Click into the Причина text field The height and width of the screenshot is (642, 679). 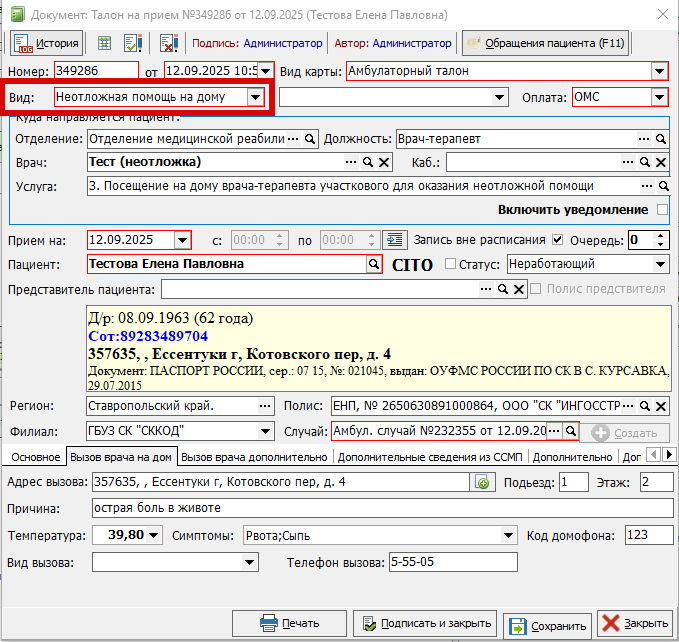click(x=380, y=509)
